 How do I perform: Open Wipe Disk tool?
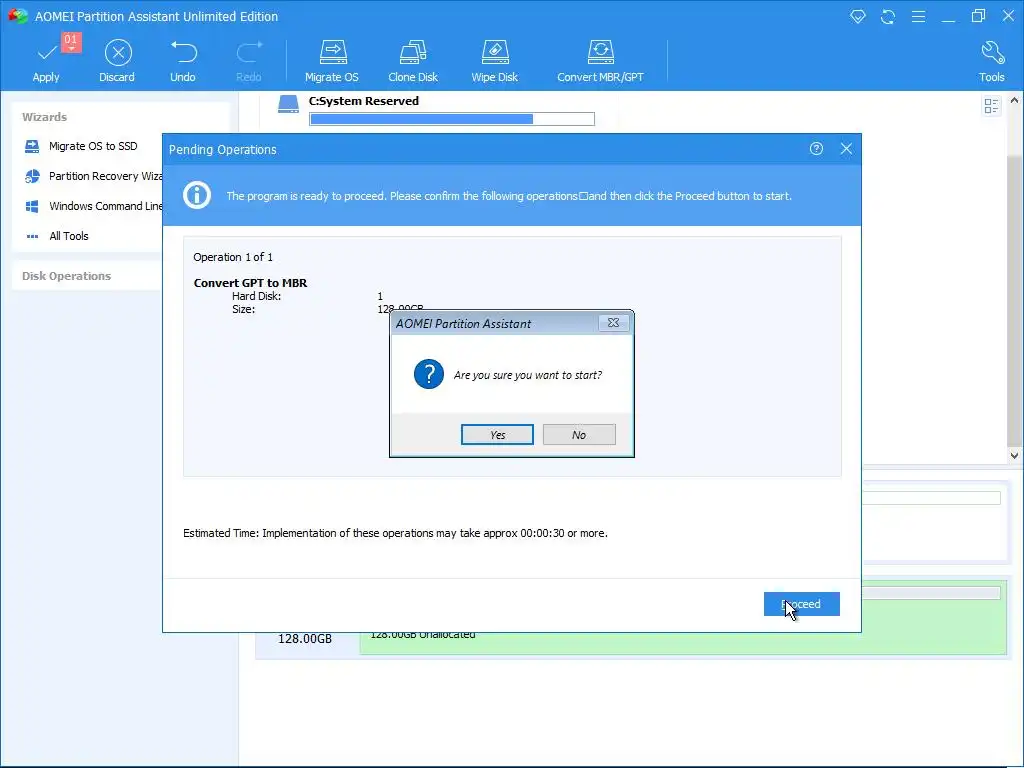494,61
